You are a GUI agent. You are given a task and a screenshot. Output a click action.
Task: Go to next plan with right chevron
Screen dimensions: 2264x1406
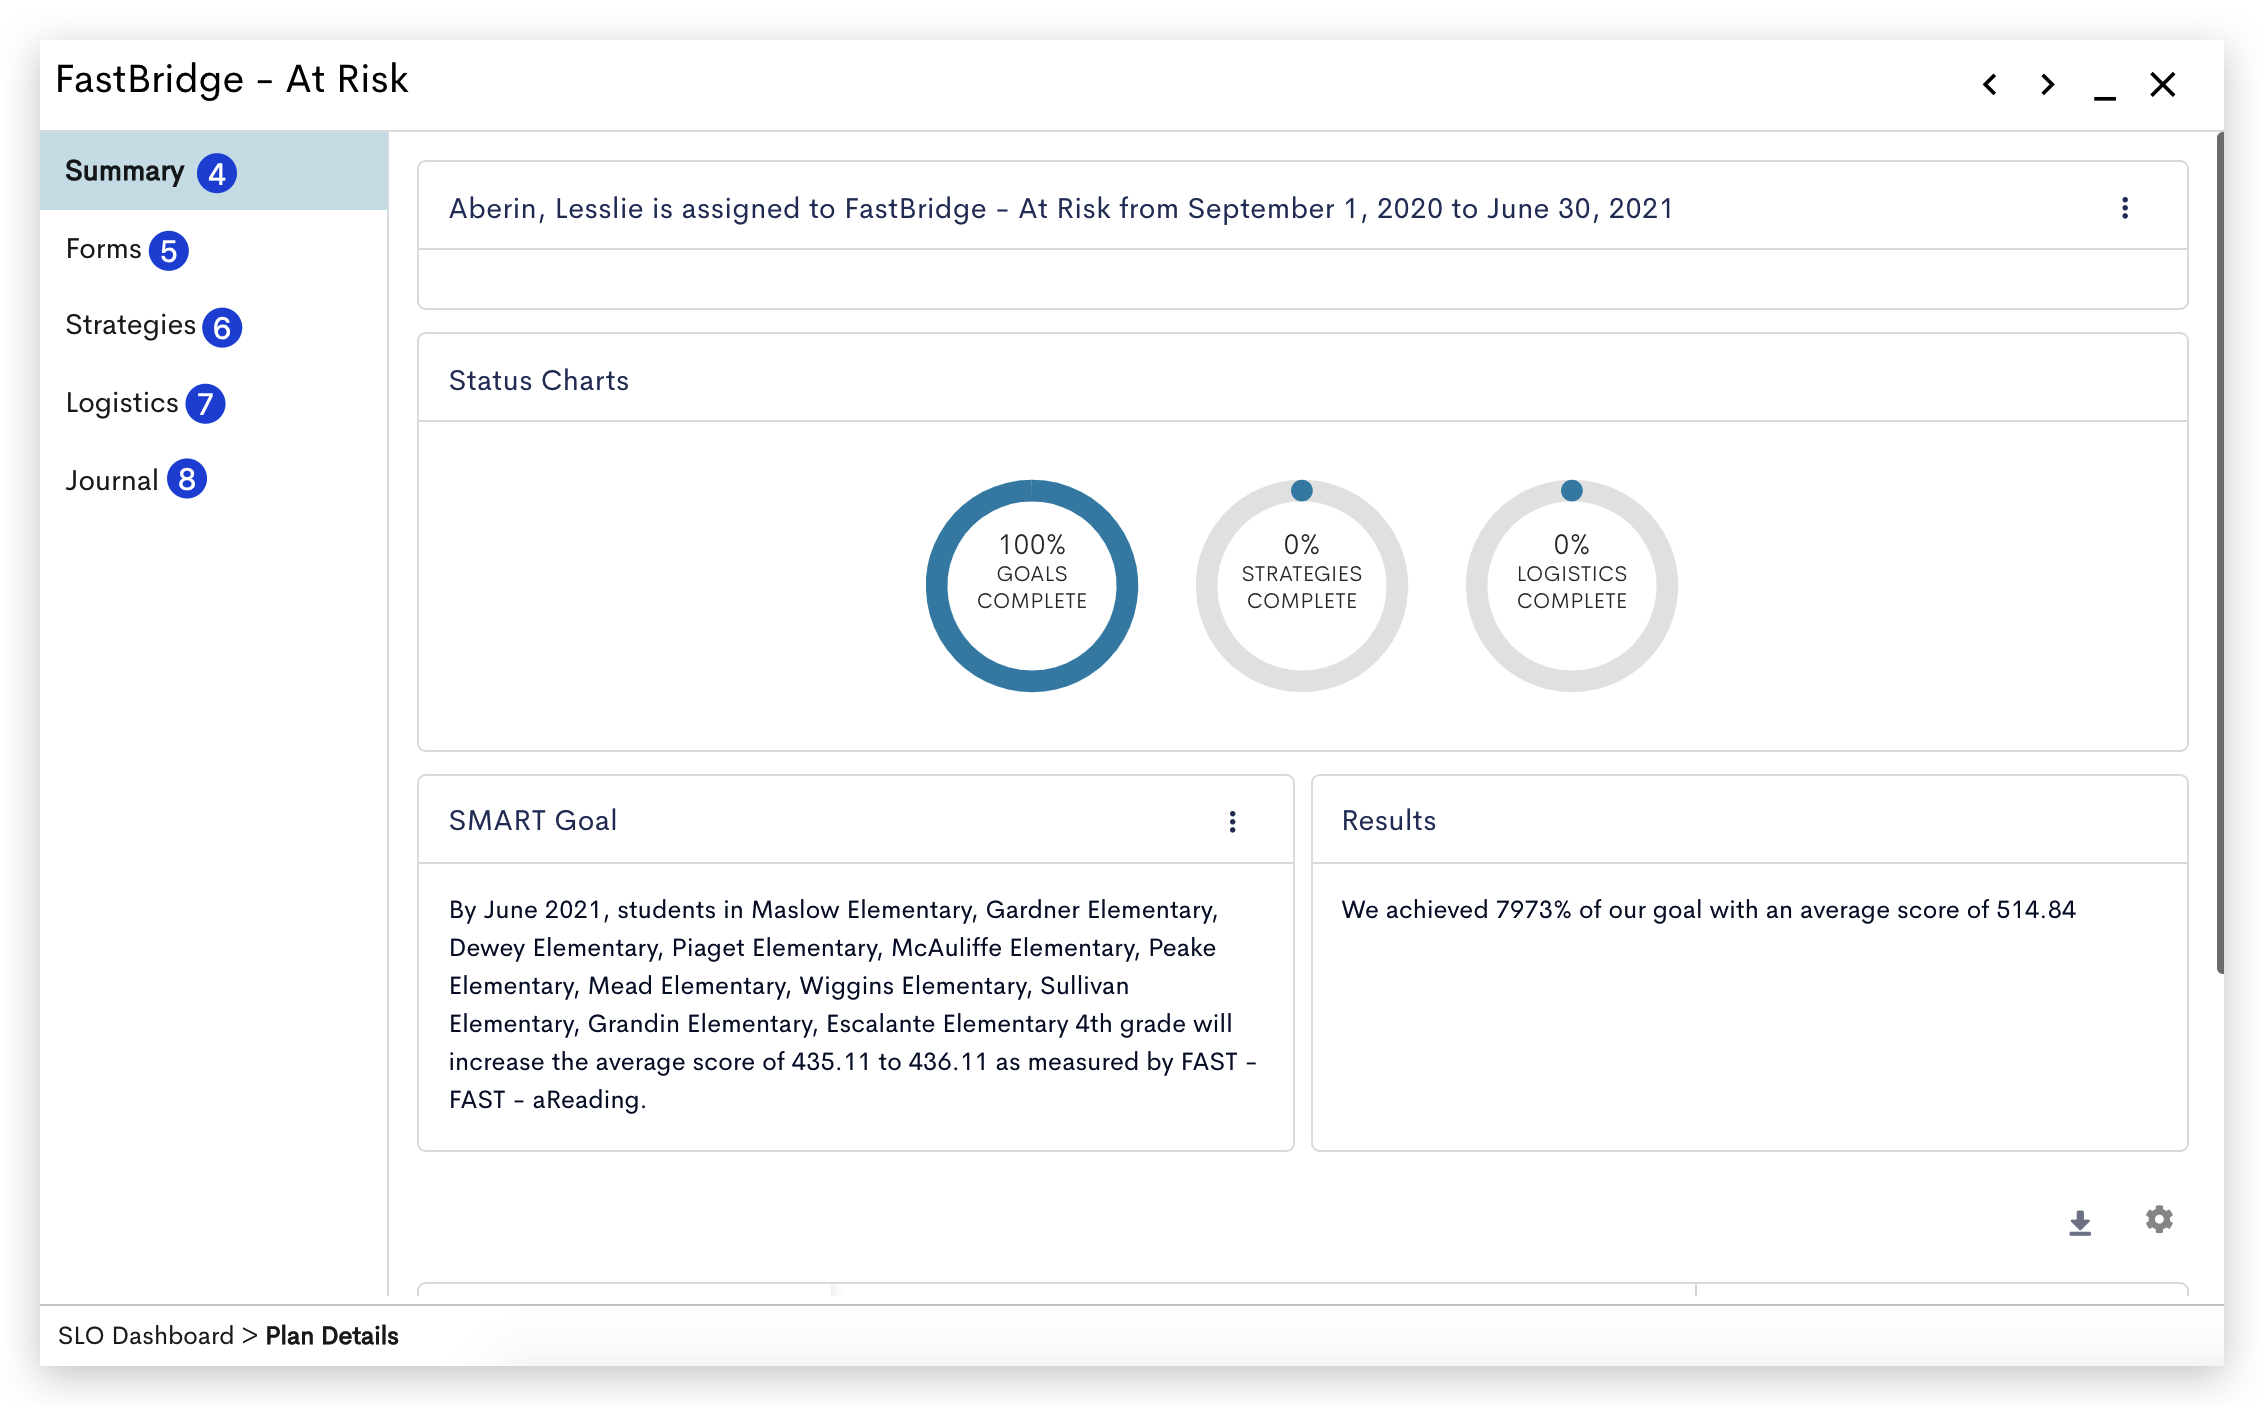coord(2047,85)
